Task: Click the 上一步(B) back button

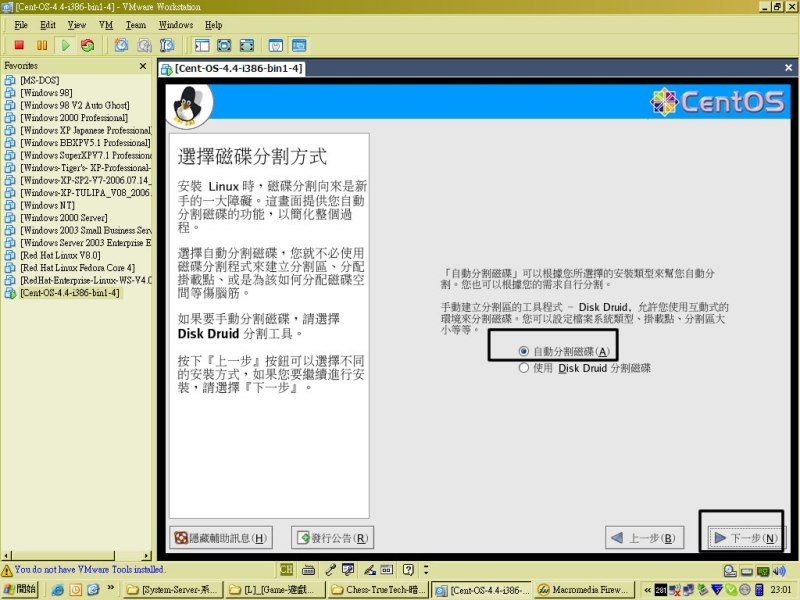Action: pyautogui.click(x=644, y=538)
